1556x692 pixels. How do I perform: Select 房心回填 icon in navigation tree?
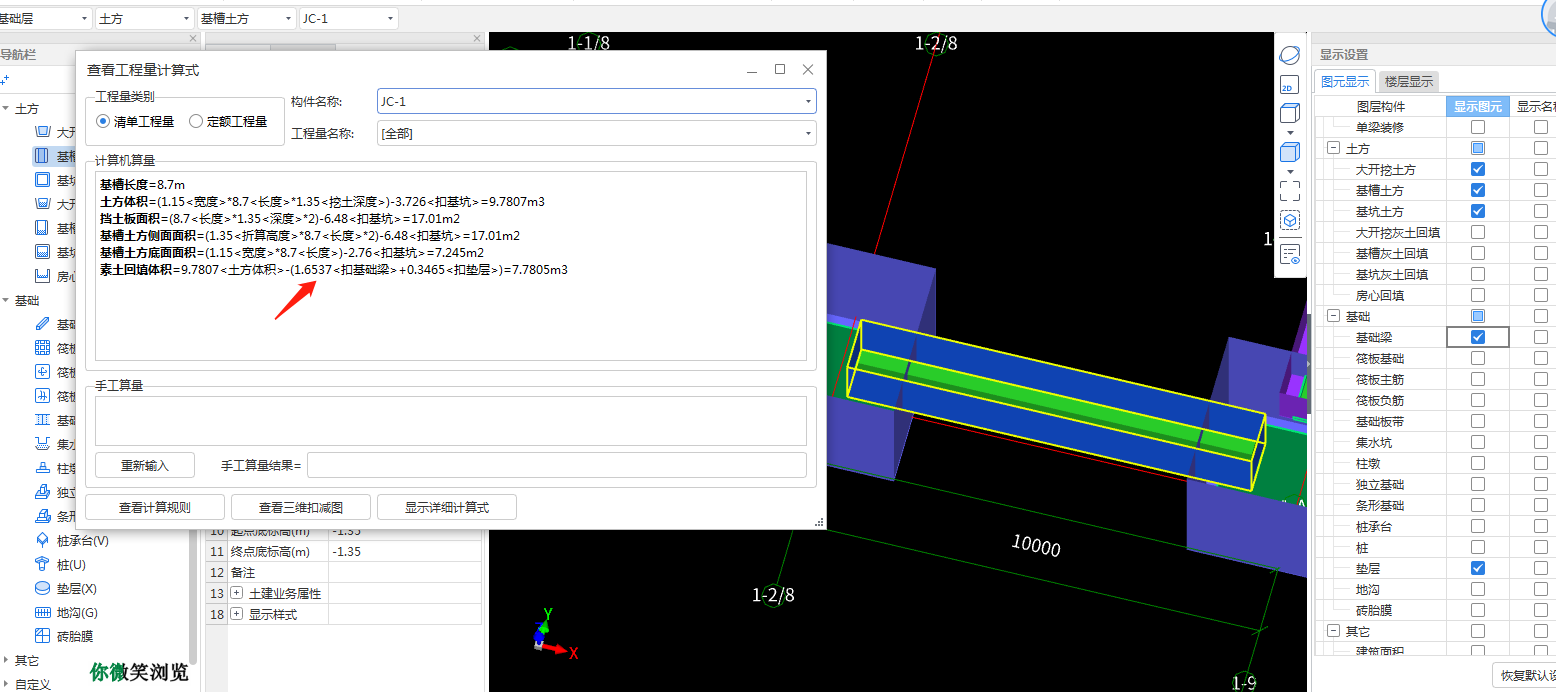pos(42,276)
